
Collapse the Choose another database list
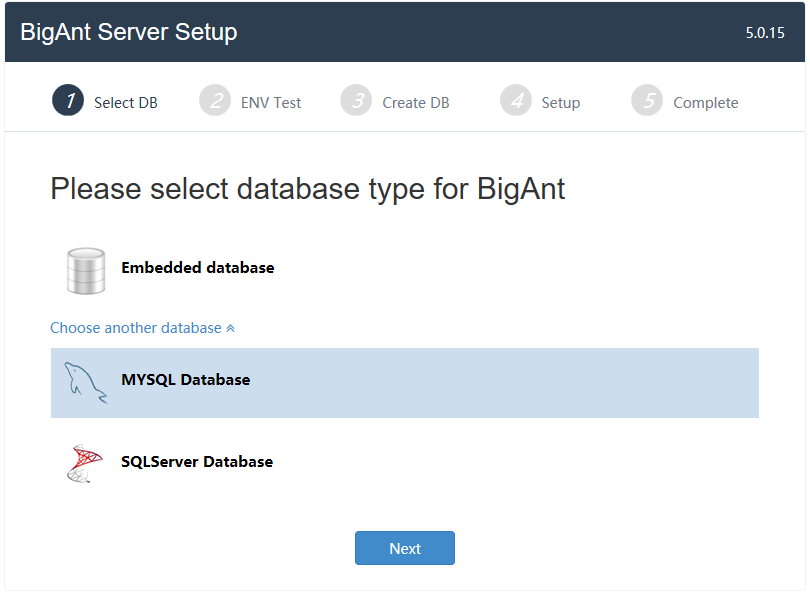click(x=136, y=328)
